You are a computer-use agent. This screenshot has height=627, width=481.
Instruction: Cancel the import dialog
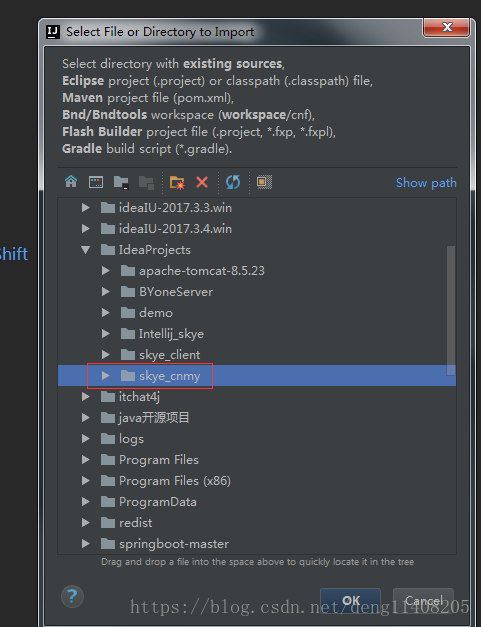click(423, 601)
